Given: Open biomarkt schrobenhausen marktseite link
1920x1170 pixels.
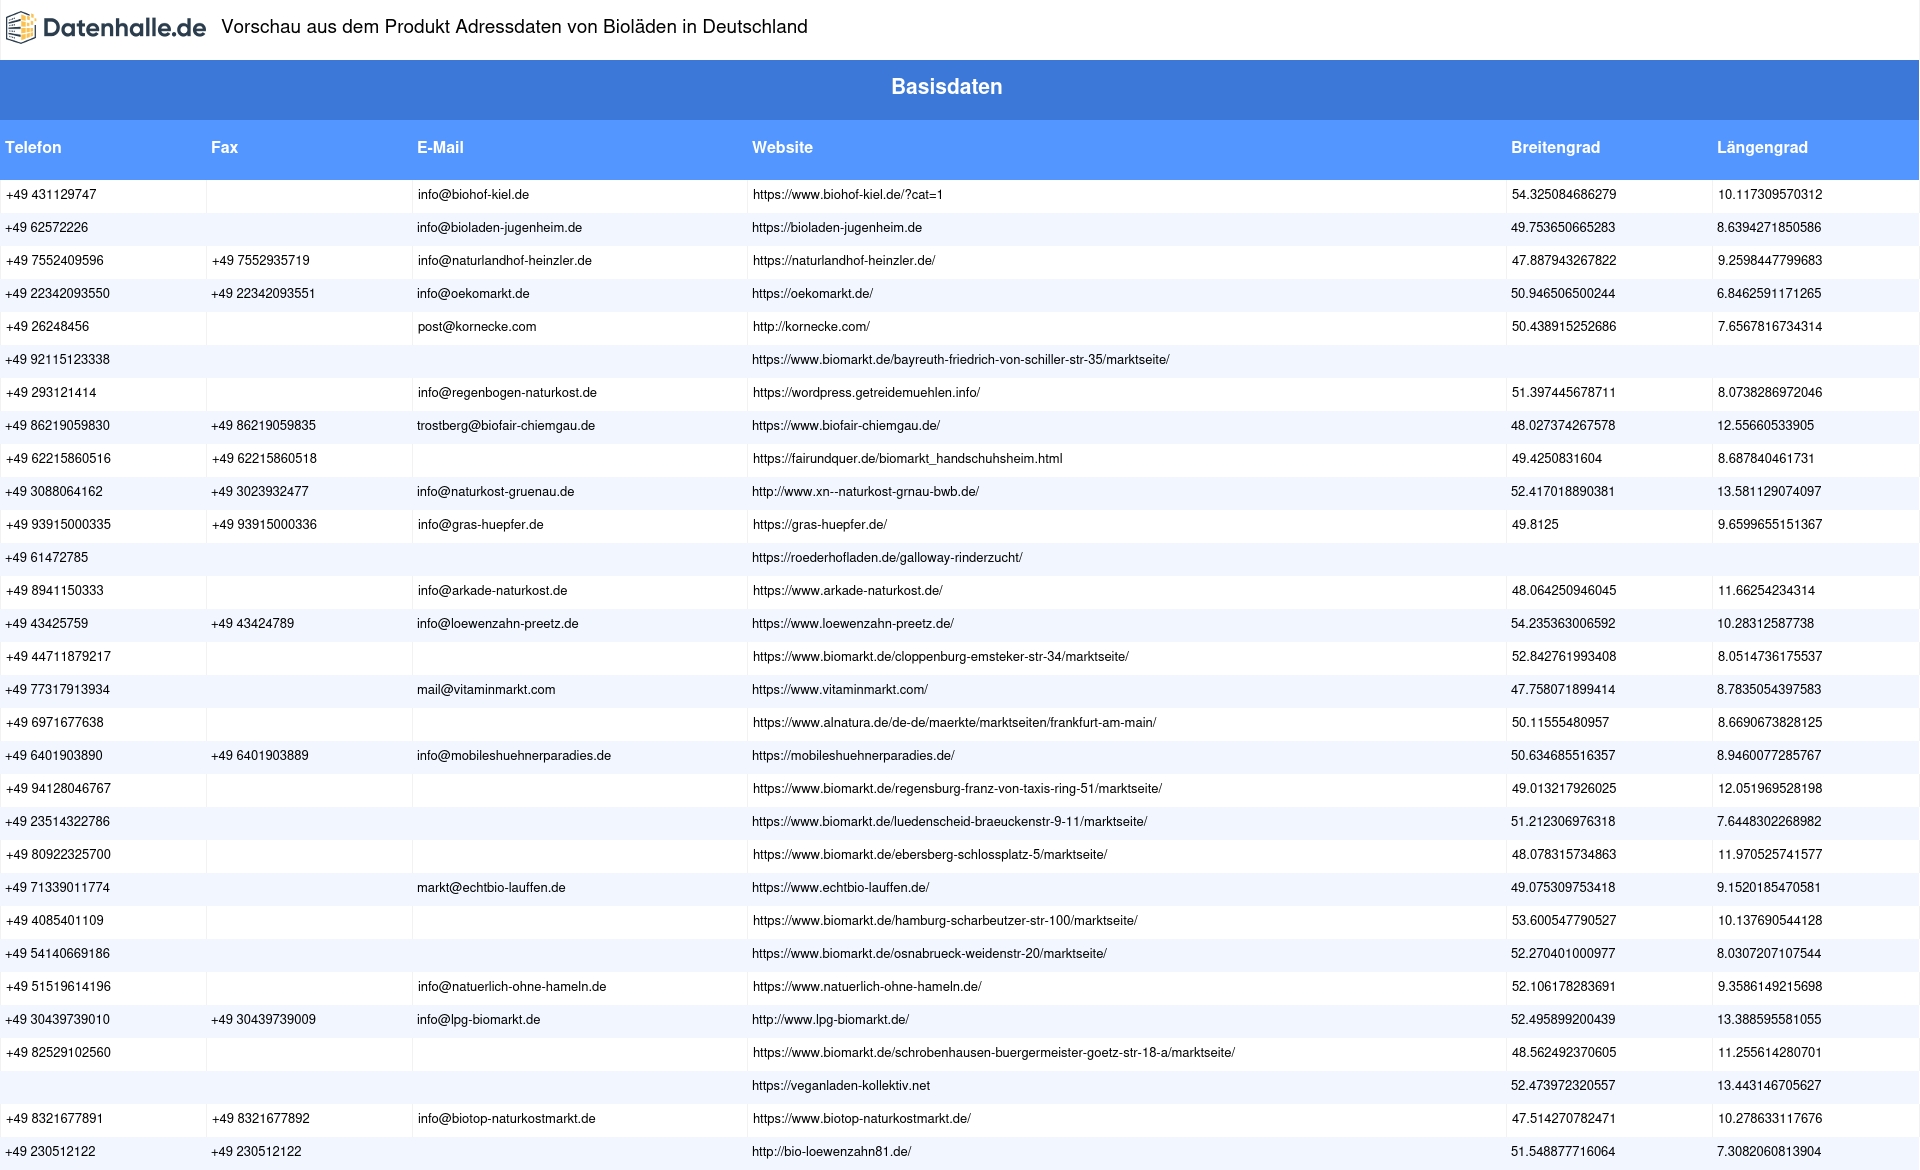Looking at the screenshot, I should click(x=994, y=1053).
